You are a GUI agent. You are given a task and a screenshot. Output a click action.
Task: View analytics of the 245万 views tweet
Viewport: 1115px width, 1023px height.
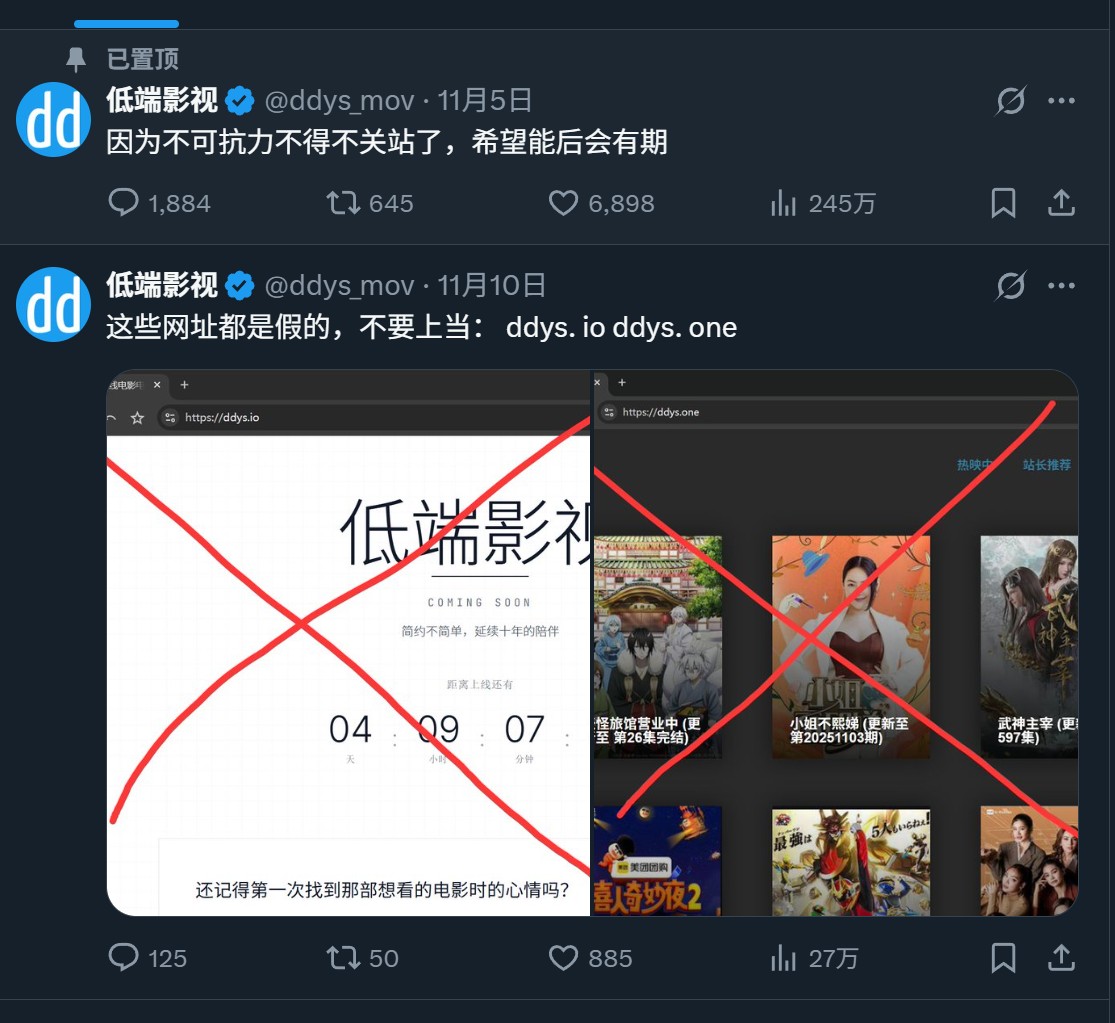point(783,203)
